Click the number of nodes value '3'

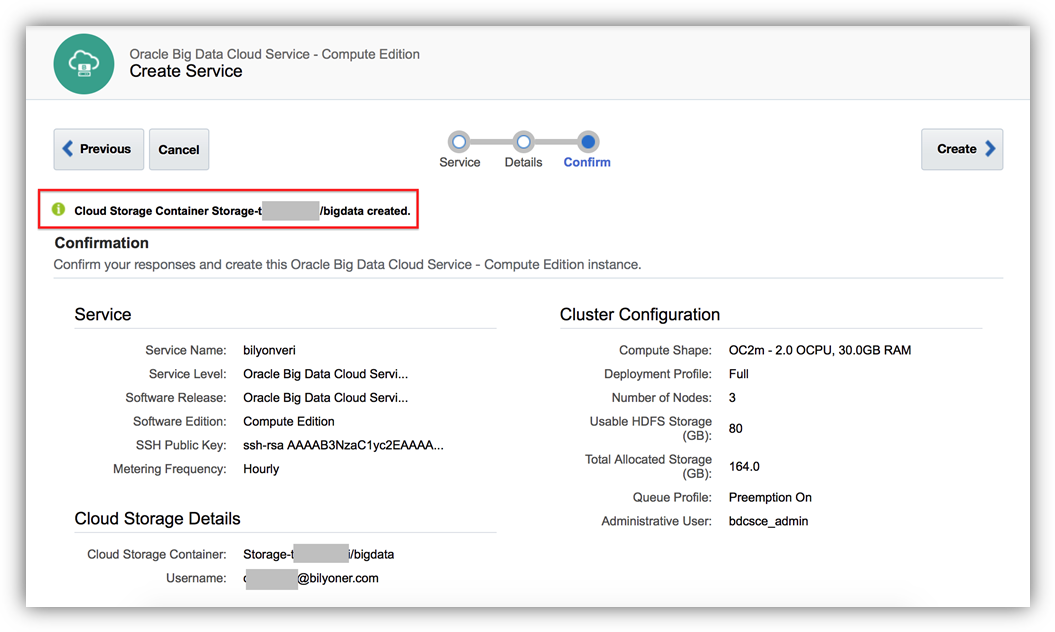pyautogui.click(x=732, y=398)
